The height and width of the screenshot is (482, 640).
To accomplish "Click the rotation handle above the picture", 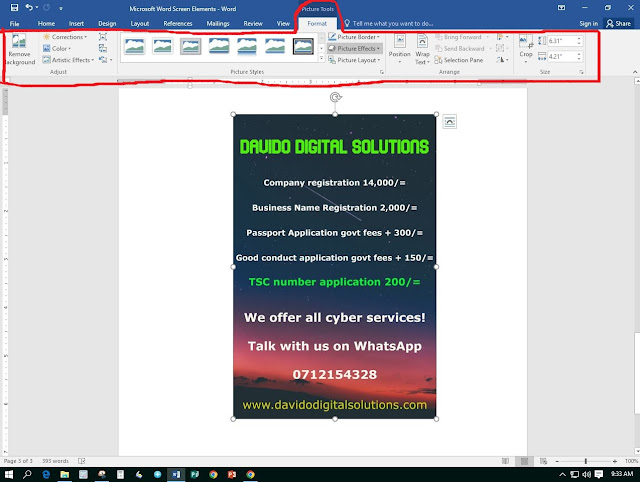I will 335,97.
